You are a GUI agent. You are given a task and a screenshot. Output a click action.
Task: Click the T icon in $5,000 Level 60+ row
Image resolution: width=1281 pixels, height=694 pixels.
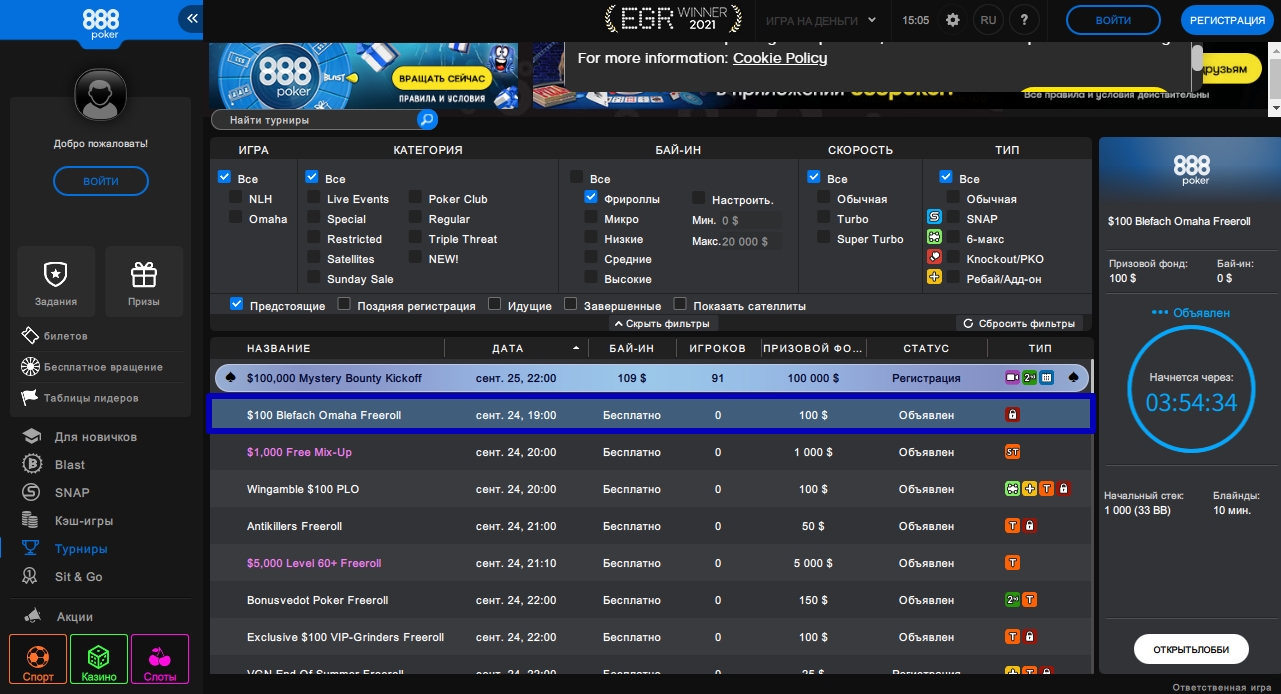click(x=1012, y=563)
